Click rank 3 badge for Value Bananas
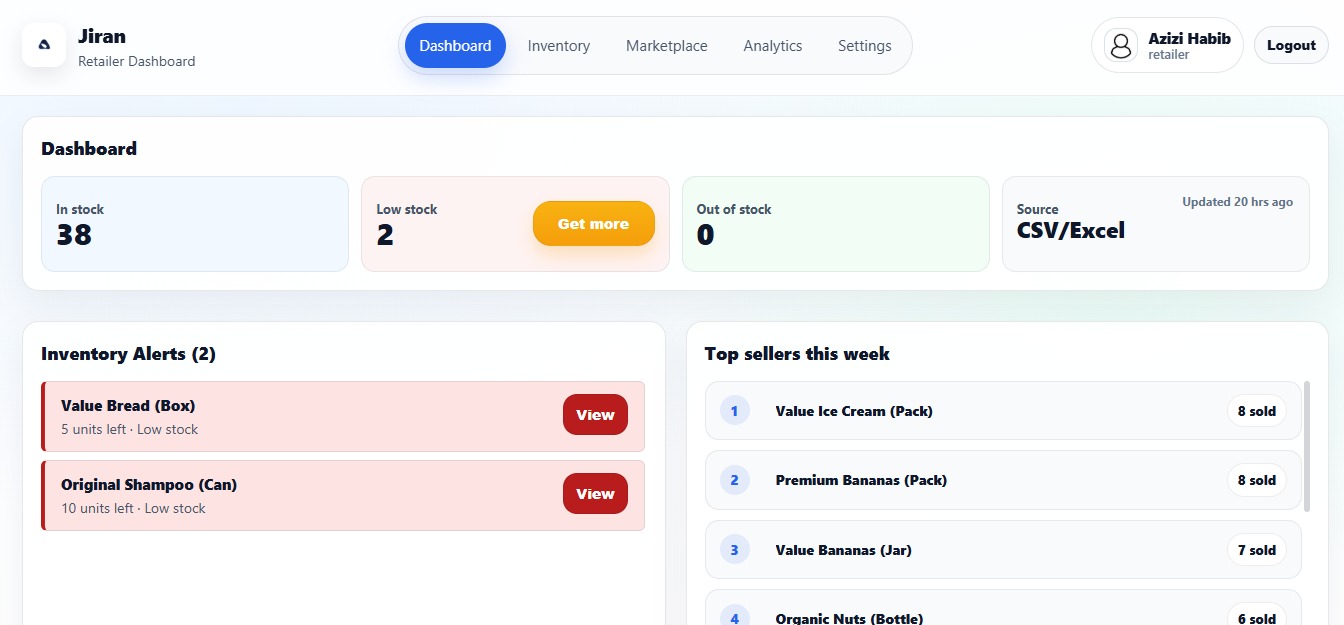 [734, 550]
